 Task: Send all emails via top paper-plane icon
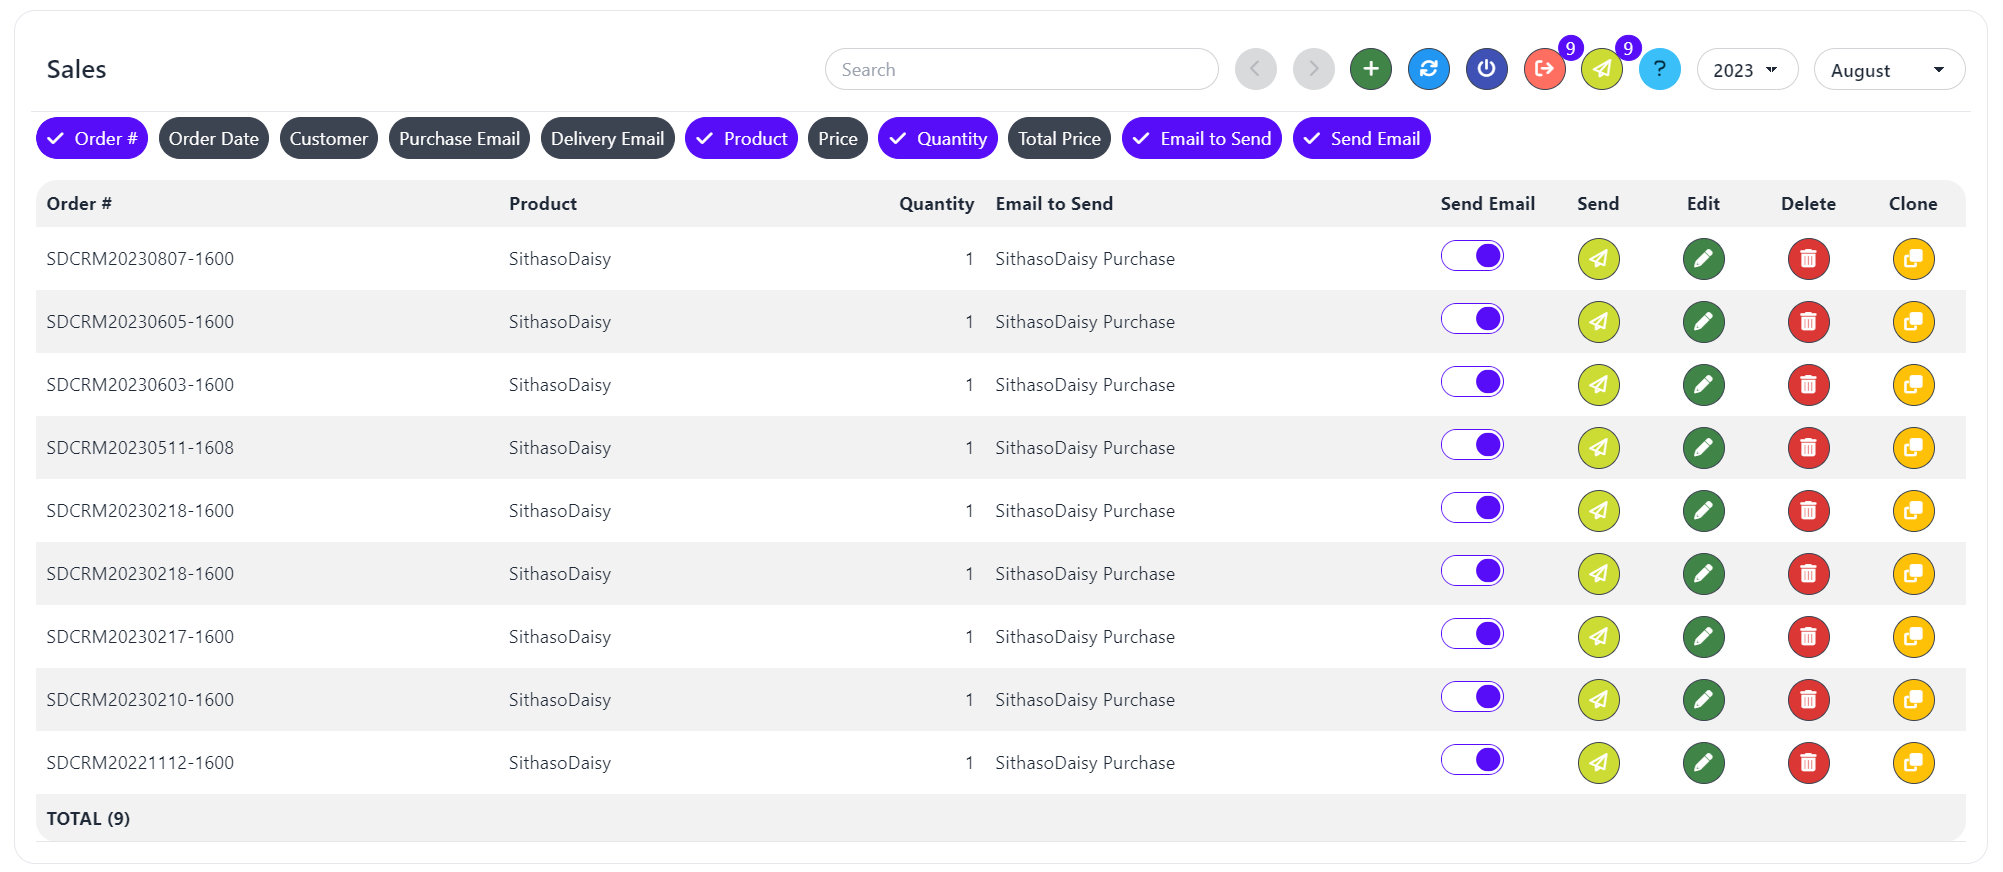click(1602, 69)
